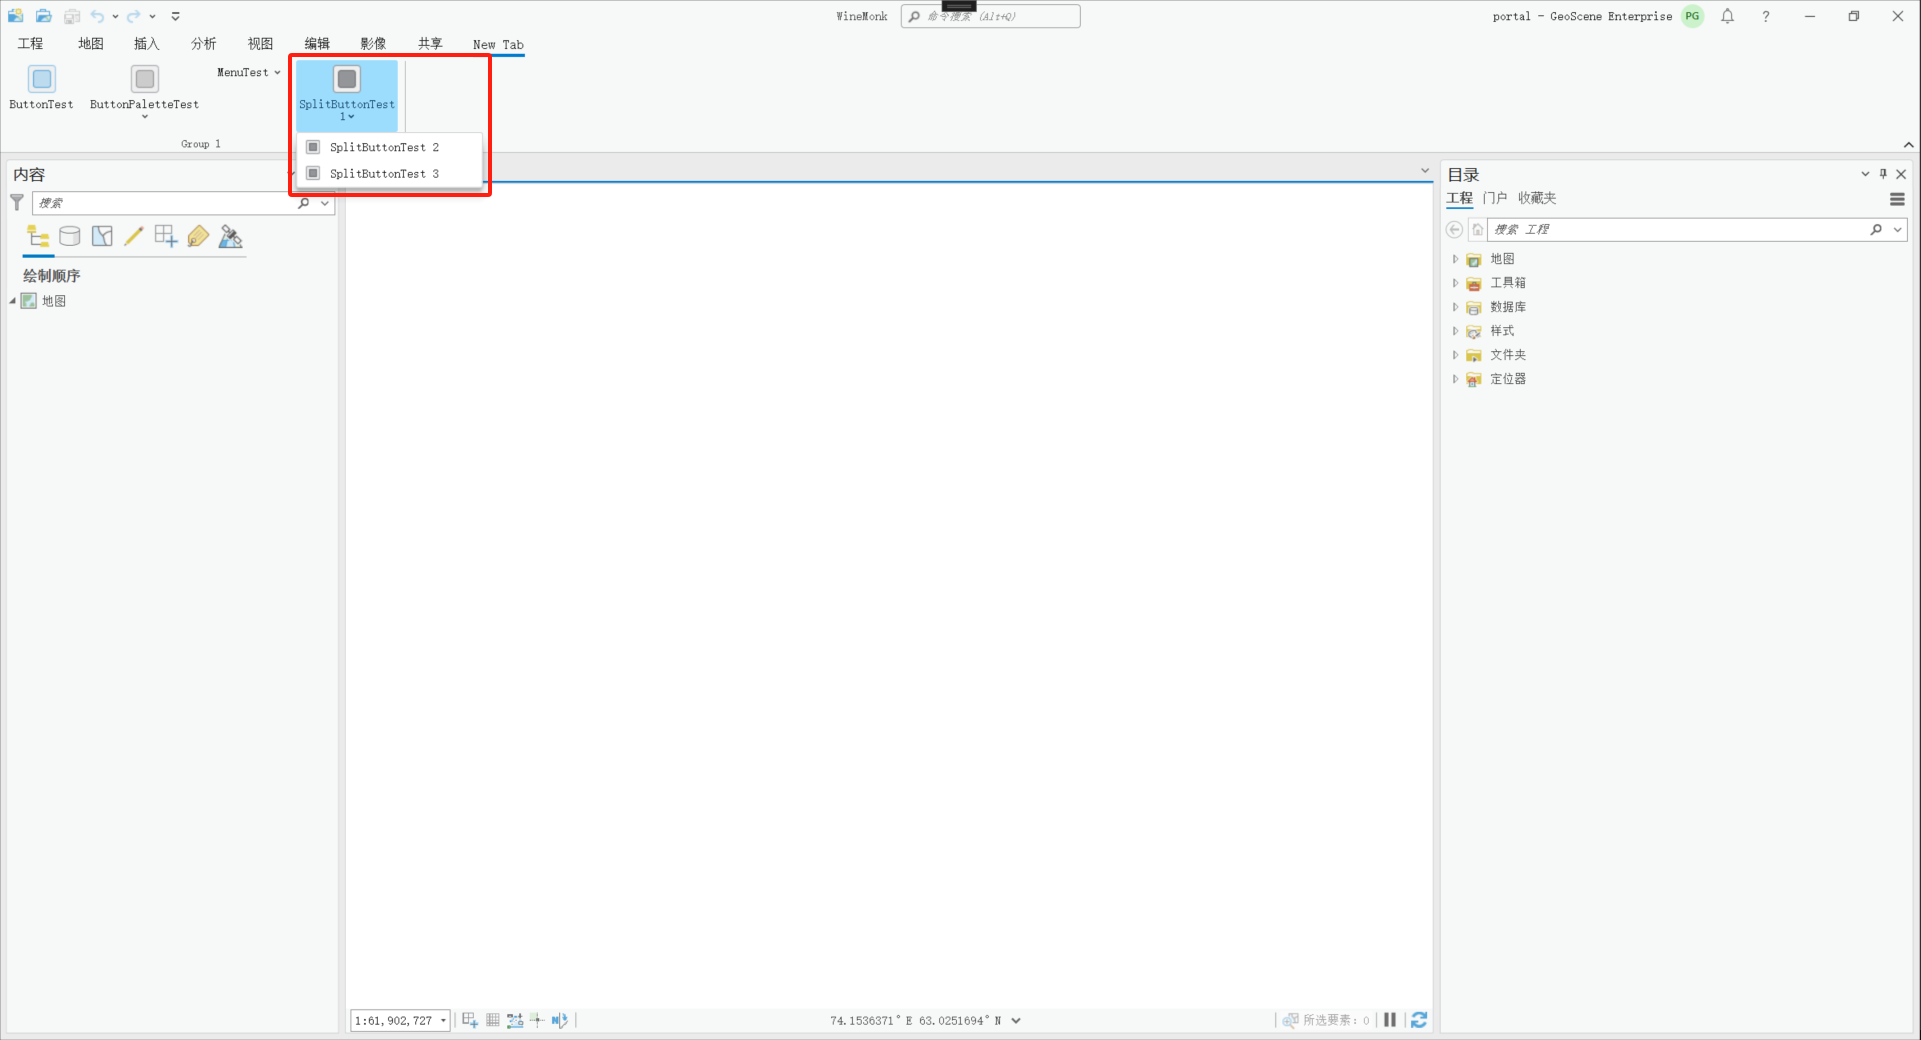The image size is (1921, 1040).
Task: Select List By Drawing Order icon
Action: (x=38, y=237)
